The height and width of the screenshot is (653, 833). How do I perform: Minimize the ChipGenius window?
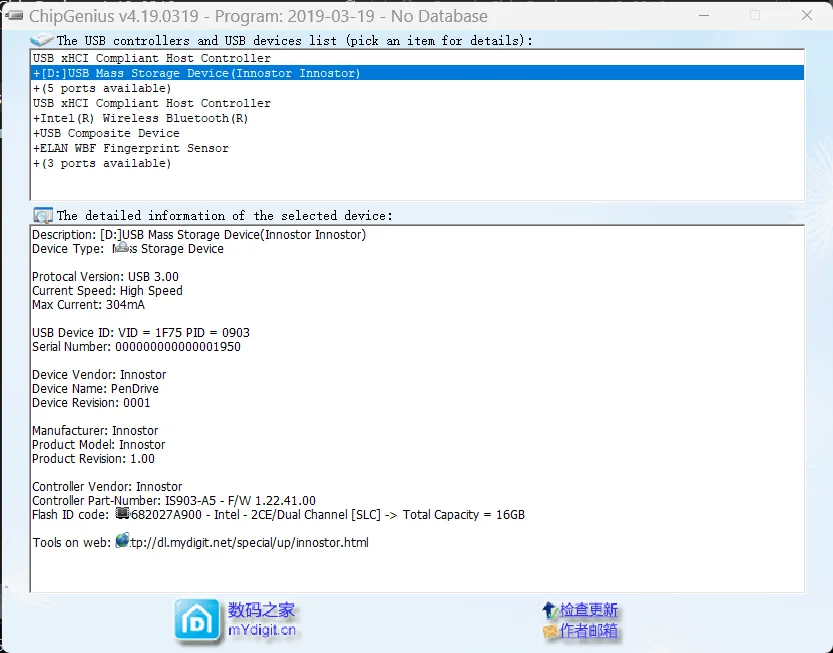tap(704, 15)
